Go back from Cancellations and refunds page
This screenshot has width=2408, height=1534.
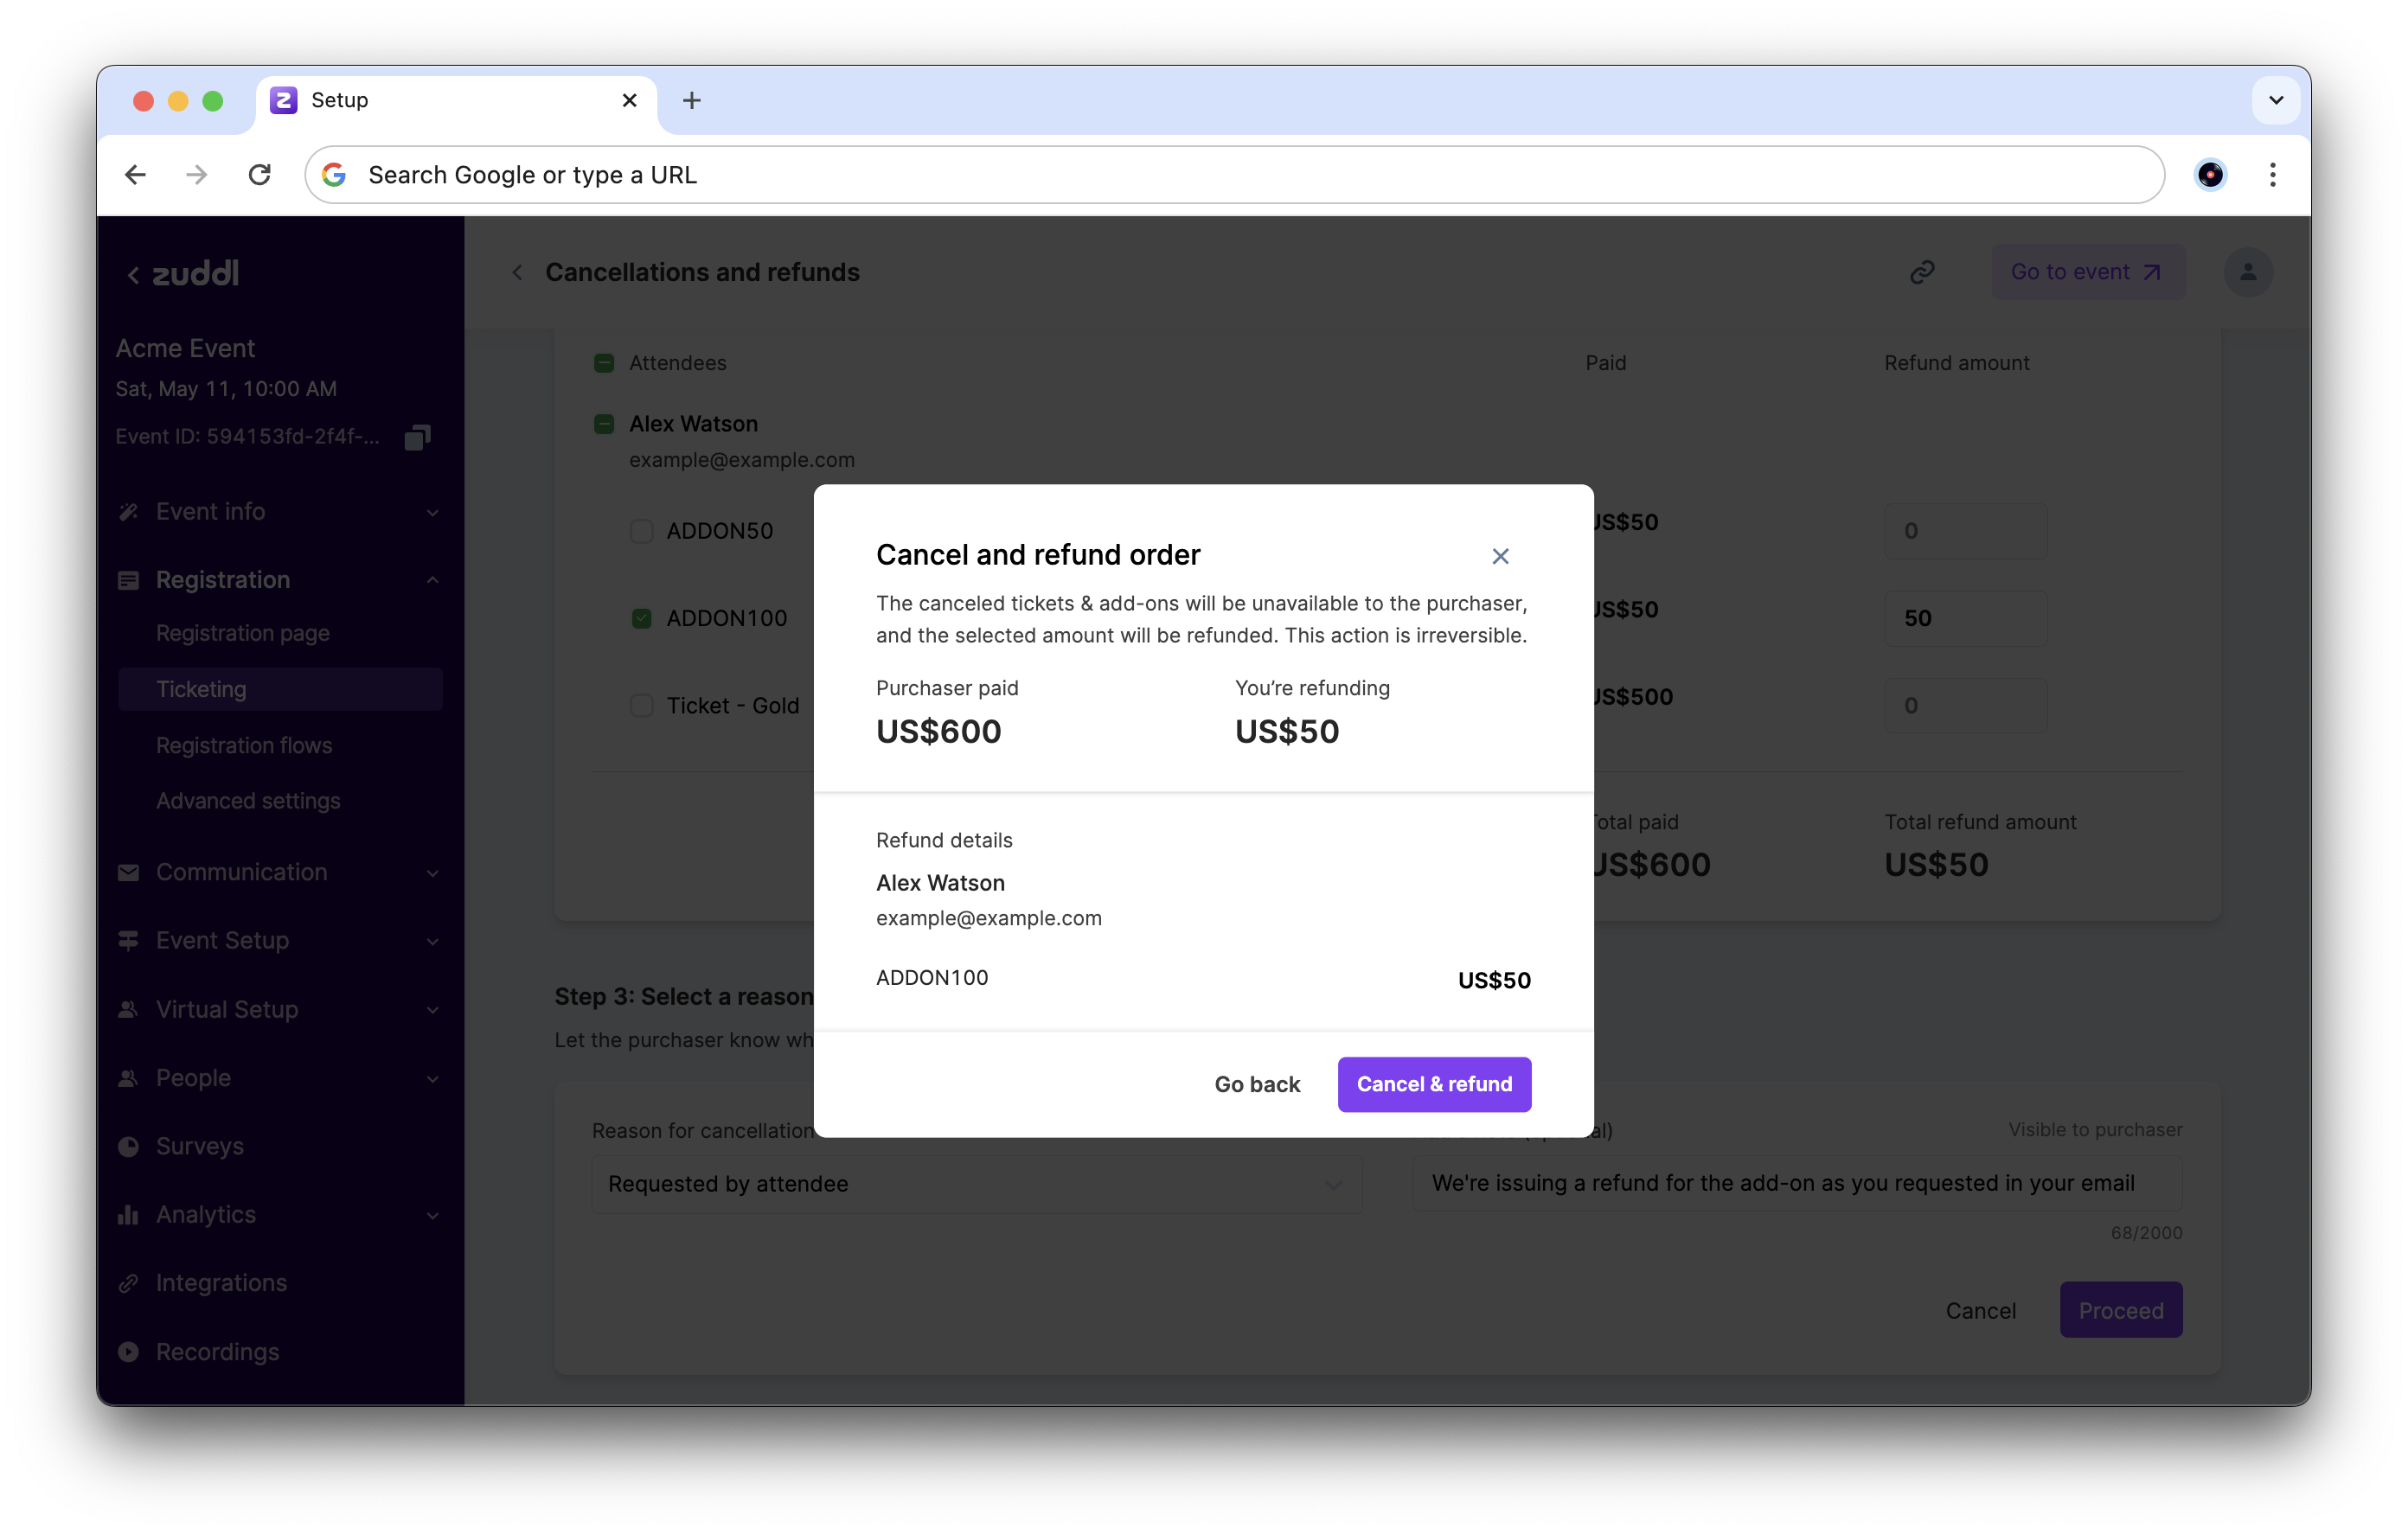point(517,272)
